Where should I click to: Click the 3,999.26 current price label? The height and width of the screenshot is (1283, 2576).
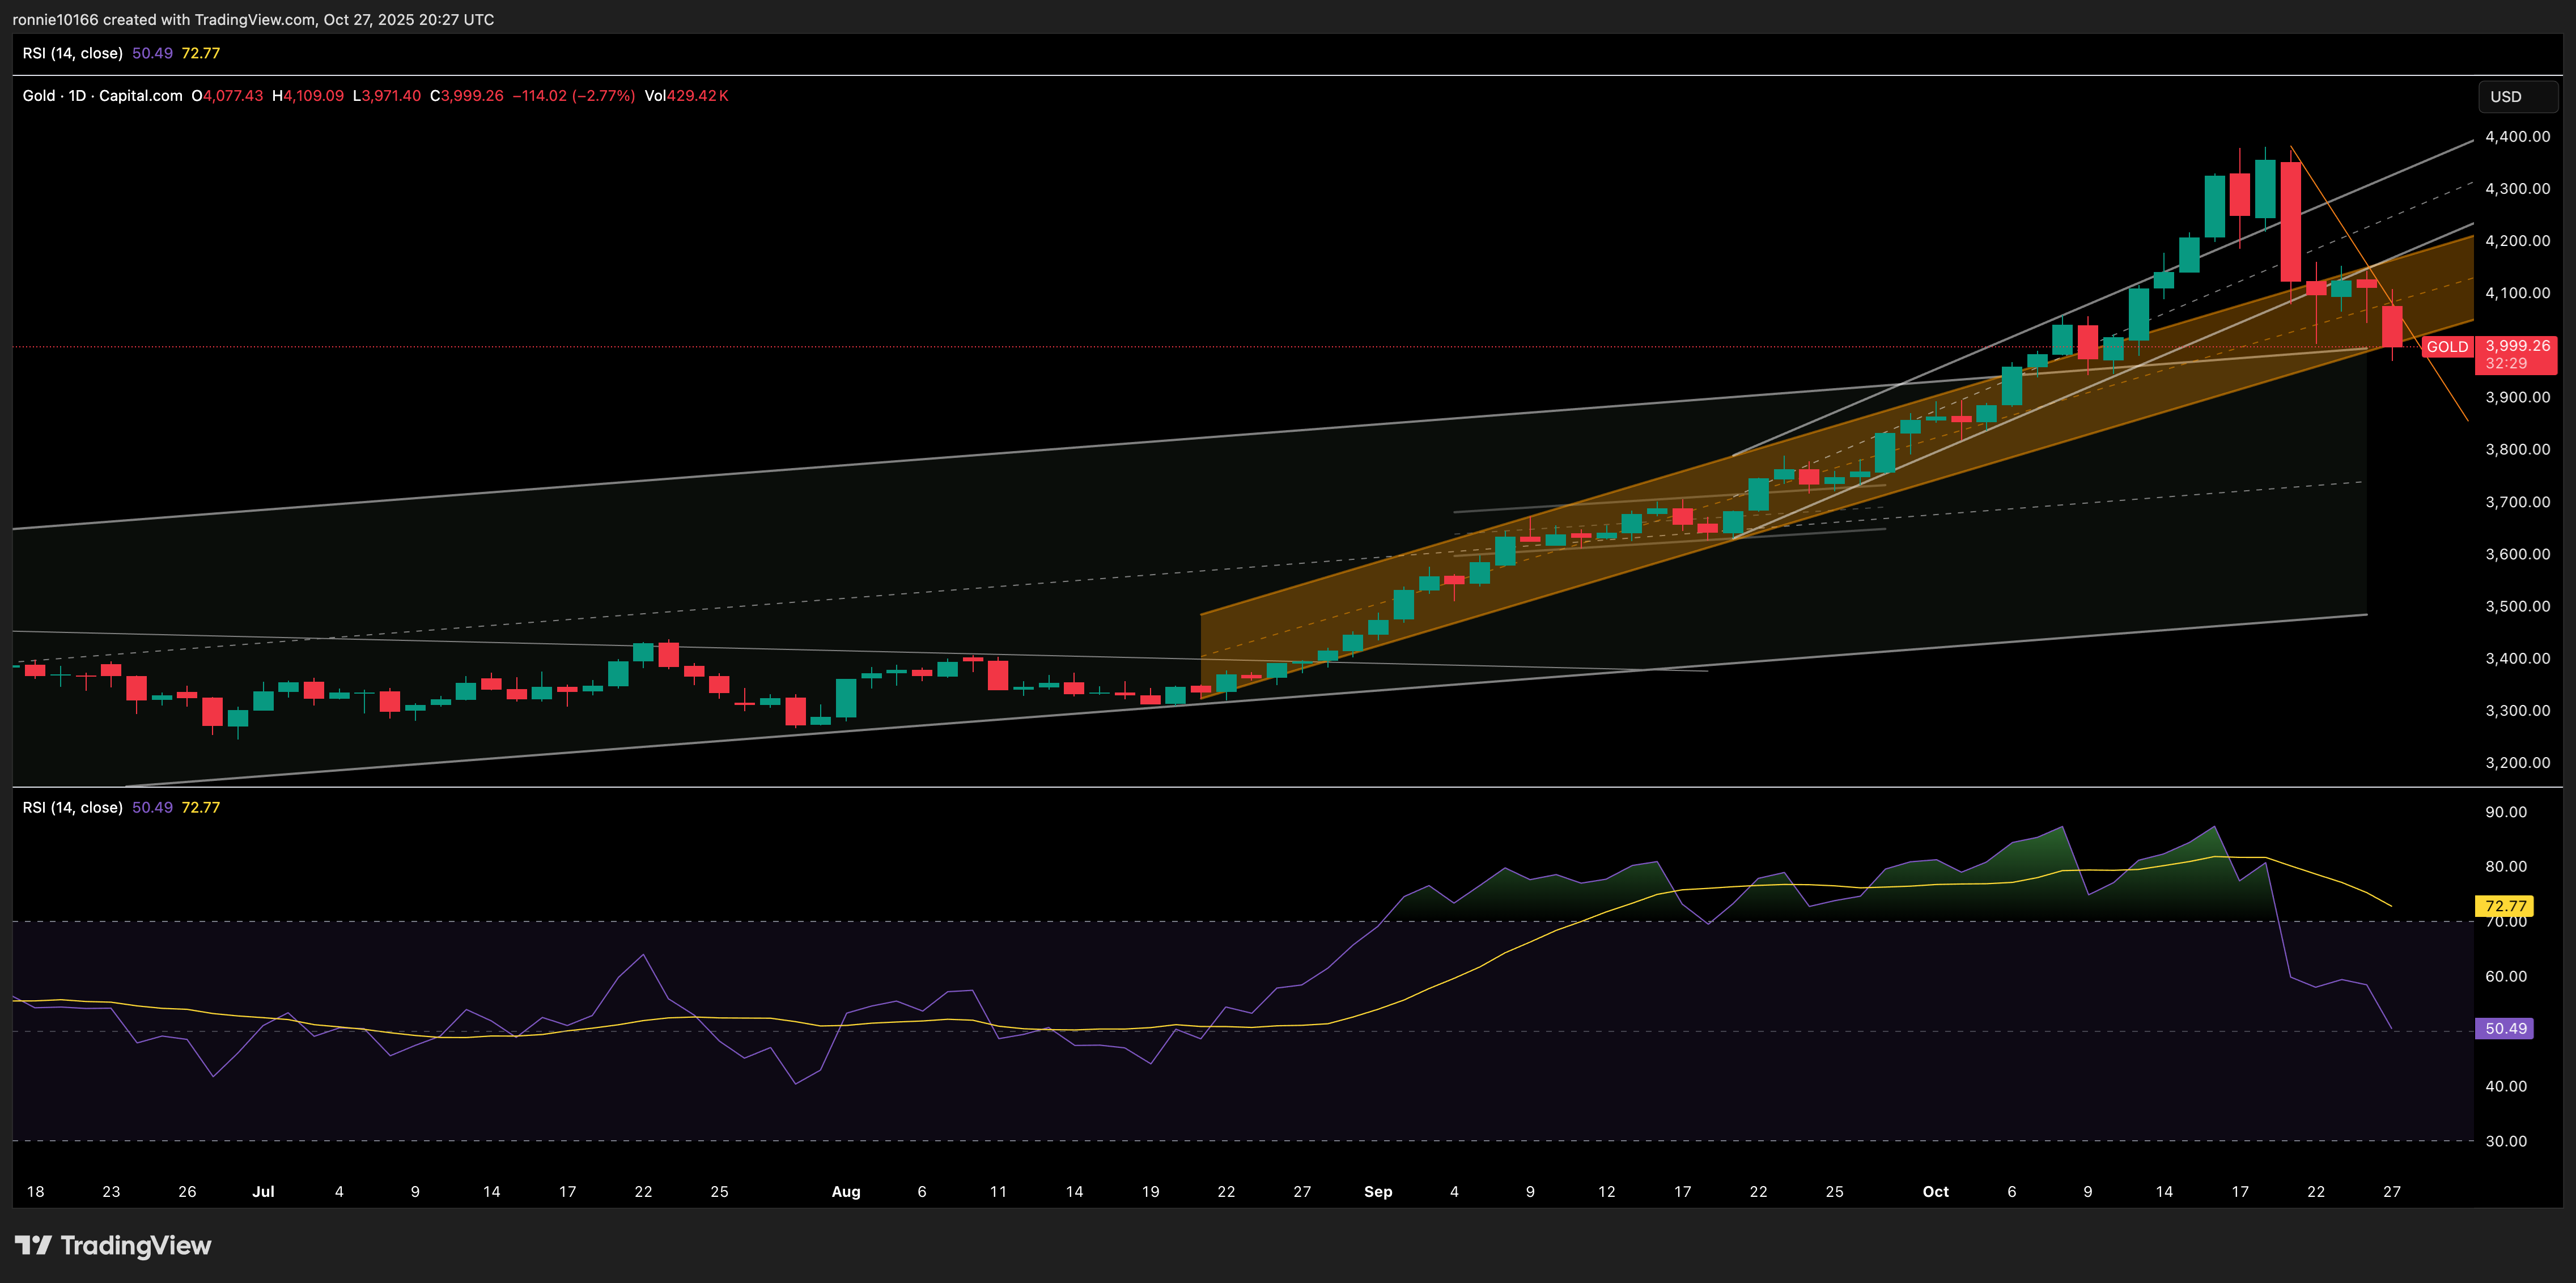pyautogui.click(x=2517, y=346)
